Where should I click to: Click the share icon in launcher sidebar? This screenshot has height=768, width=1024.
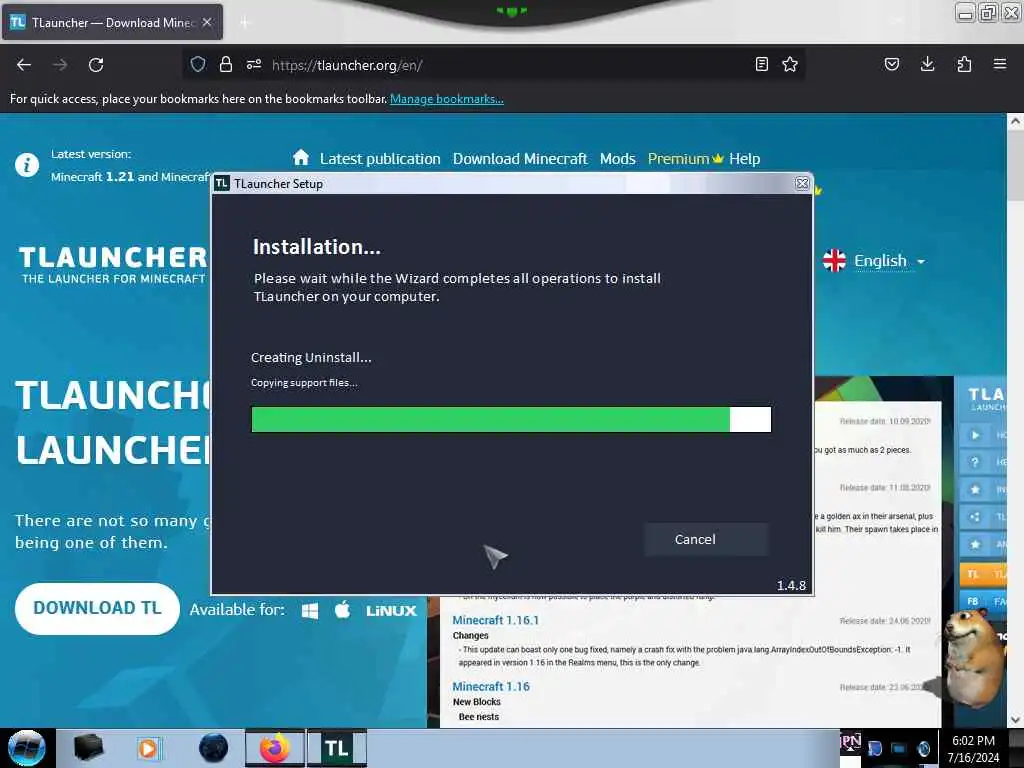pos(975,517)
